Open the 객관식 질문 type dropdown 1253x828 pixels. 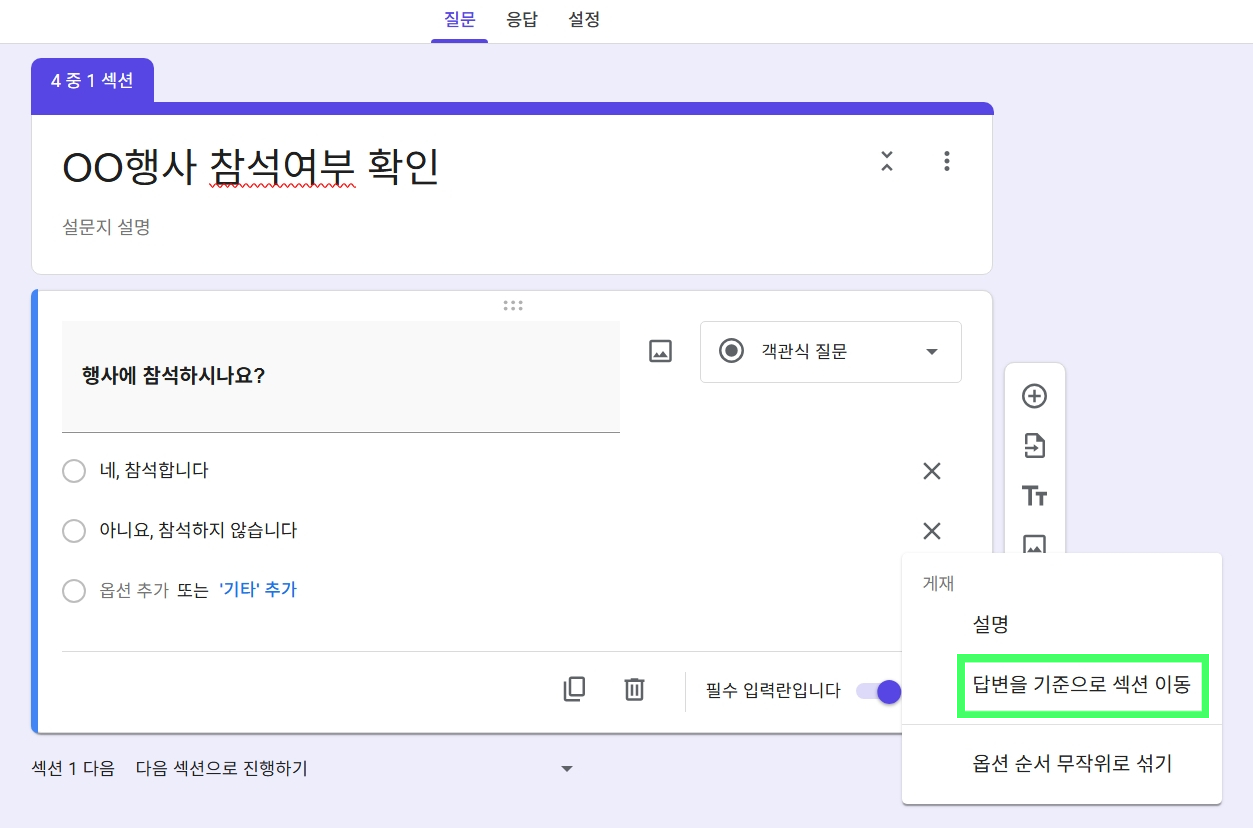tap(831, 351)
